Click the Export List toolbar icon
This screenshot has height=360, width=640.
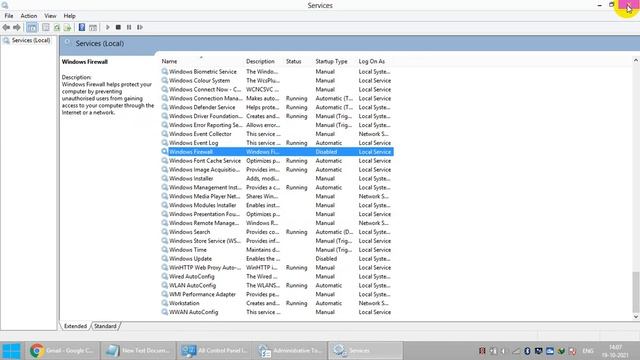point(67,27)
